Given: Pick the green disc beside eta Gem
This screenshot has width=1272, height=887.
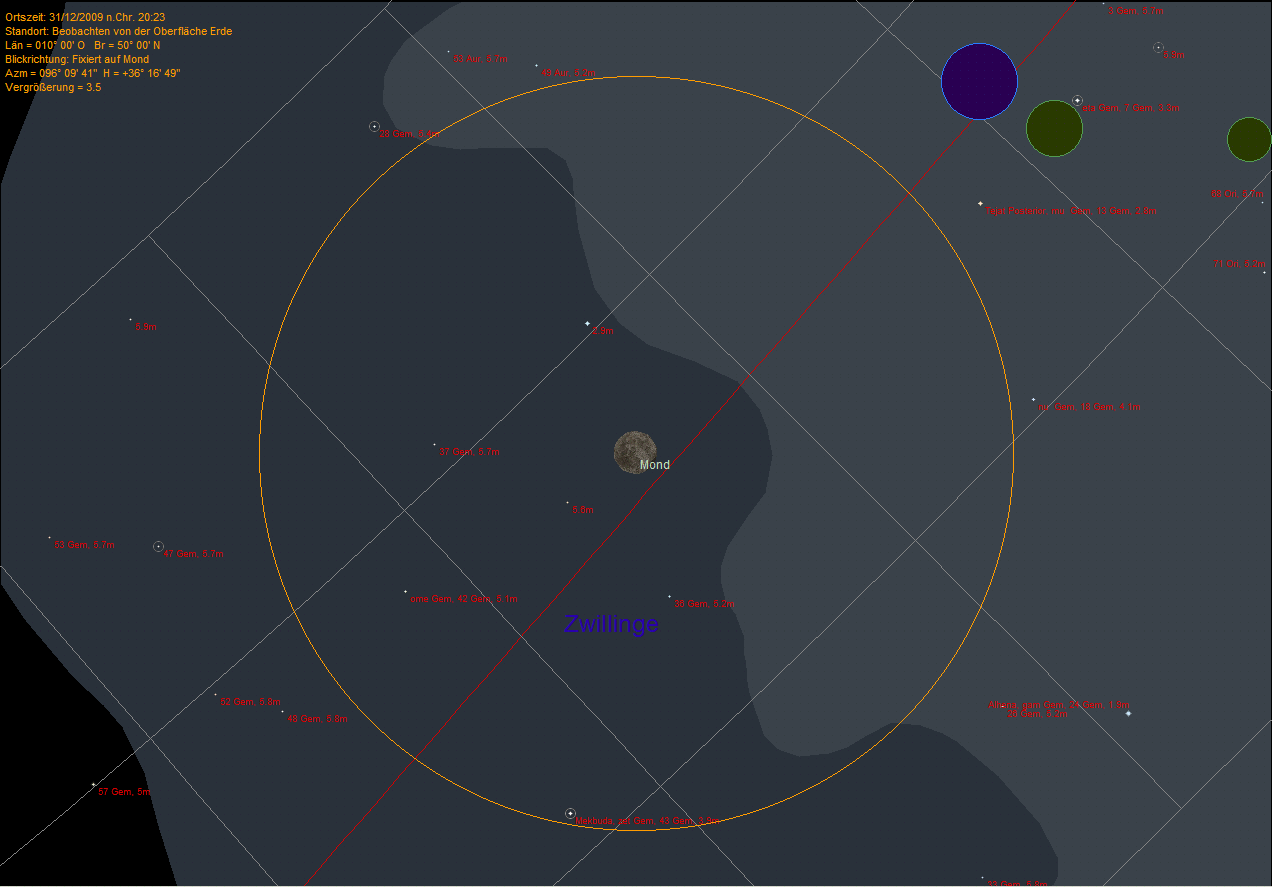Looking at the screenshot, I should [x=1054, y=128].
